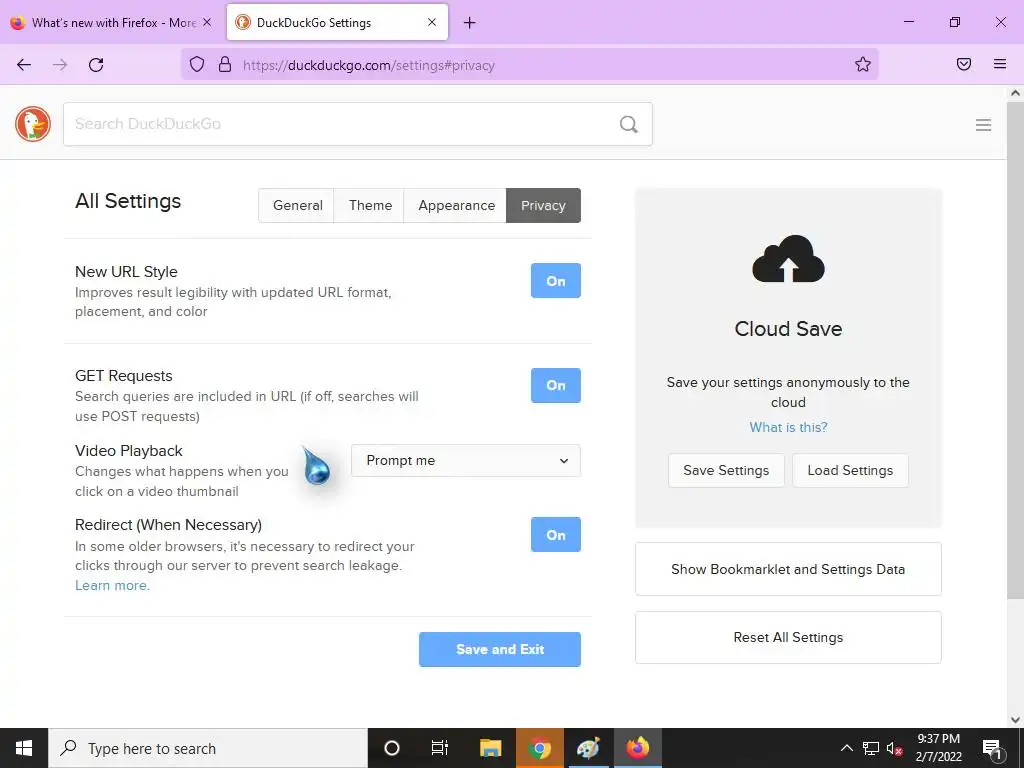Show hidden system tray icons
The width and height of the screenshot is (1024, 768).
click(x=846, y=748)
